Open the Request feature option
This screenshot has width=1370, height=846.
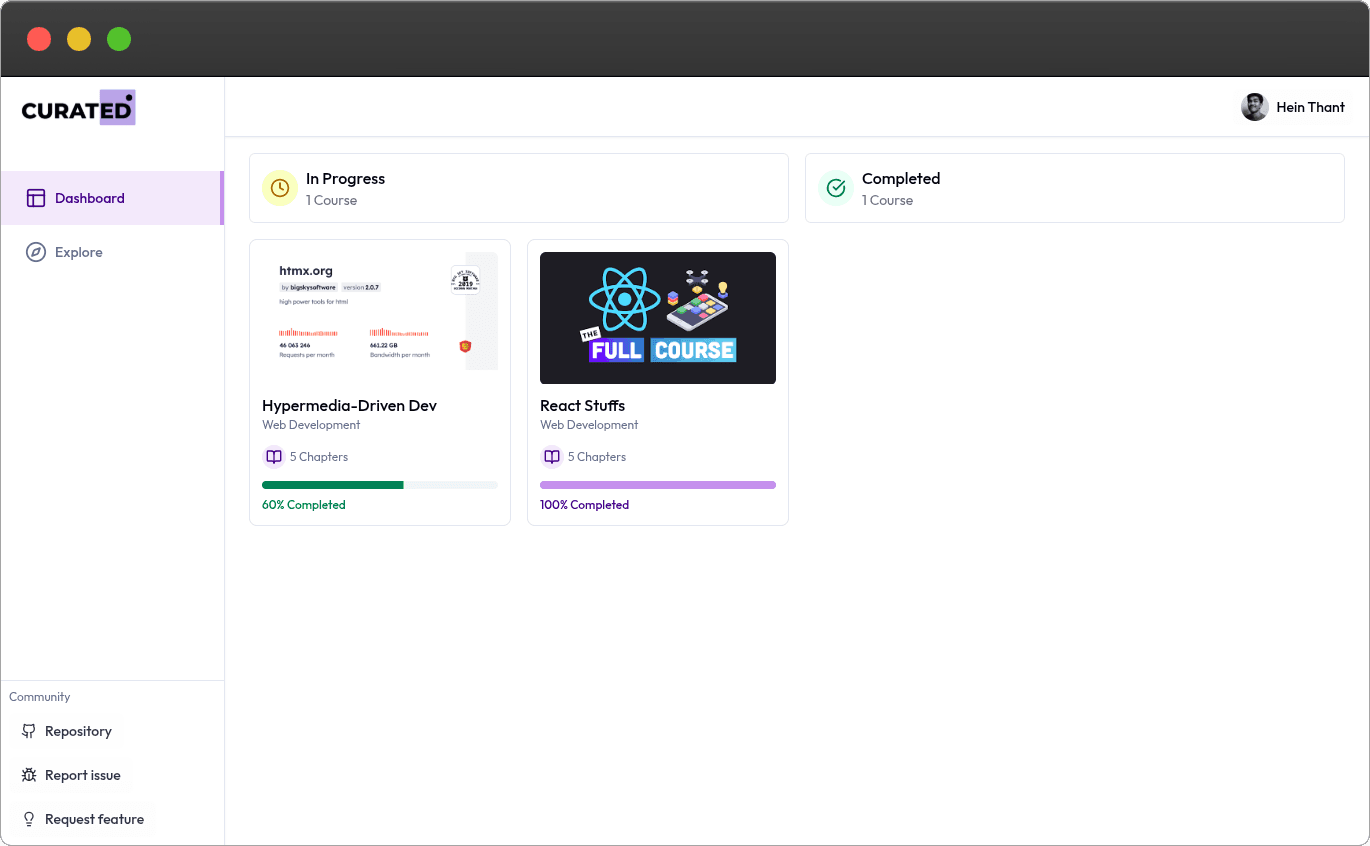click(93, 819)
